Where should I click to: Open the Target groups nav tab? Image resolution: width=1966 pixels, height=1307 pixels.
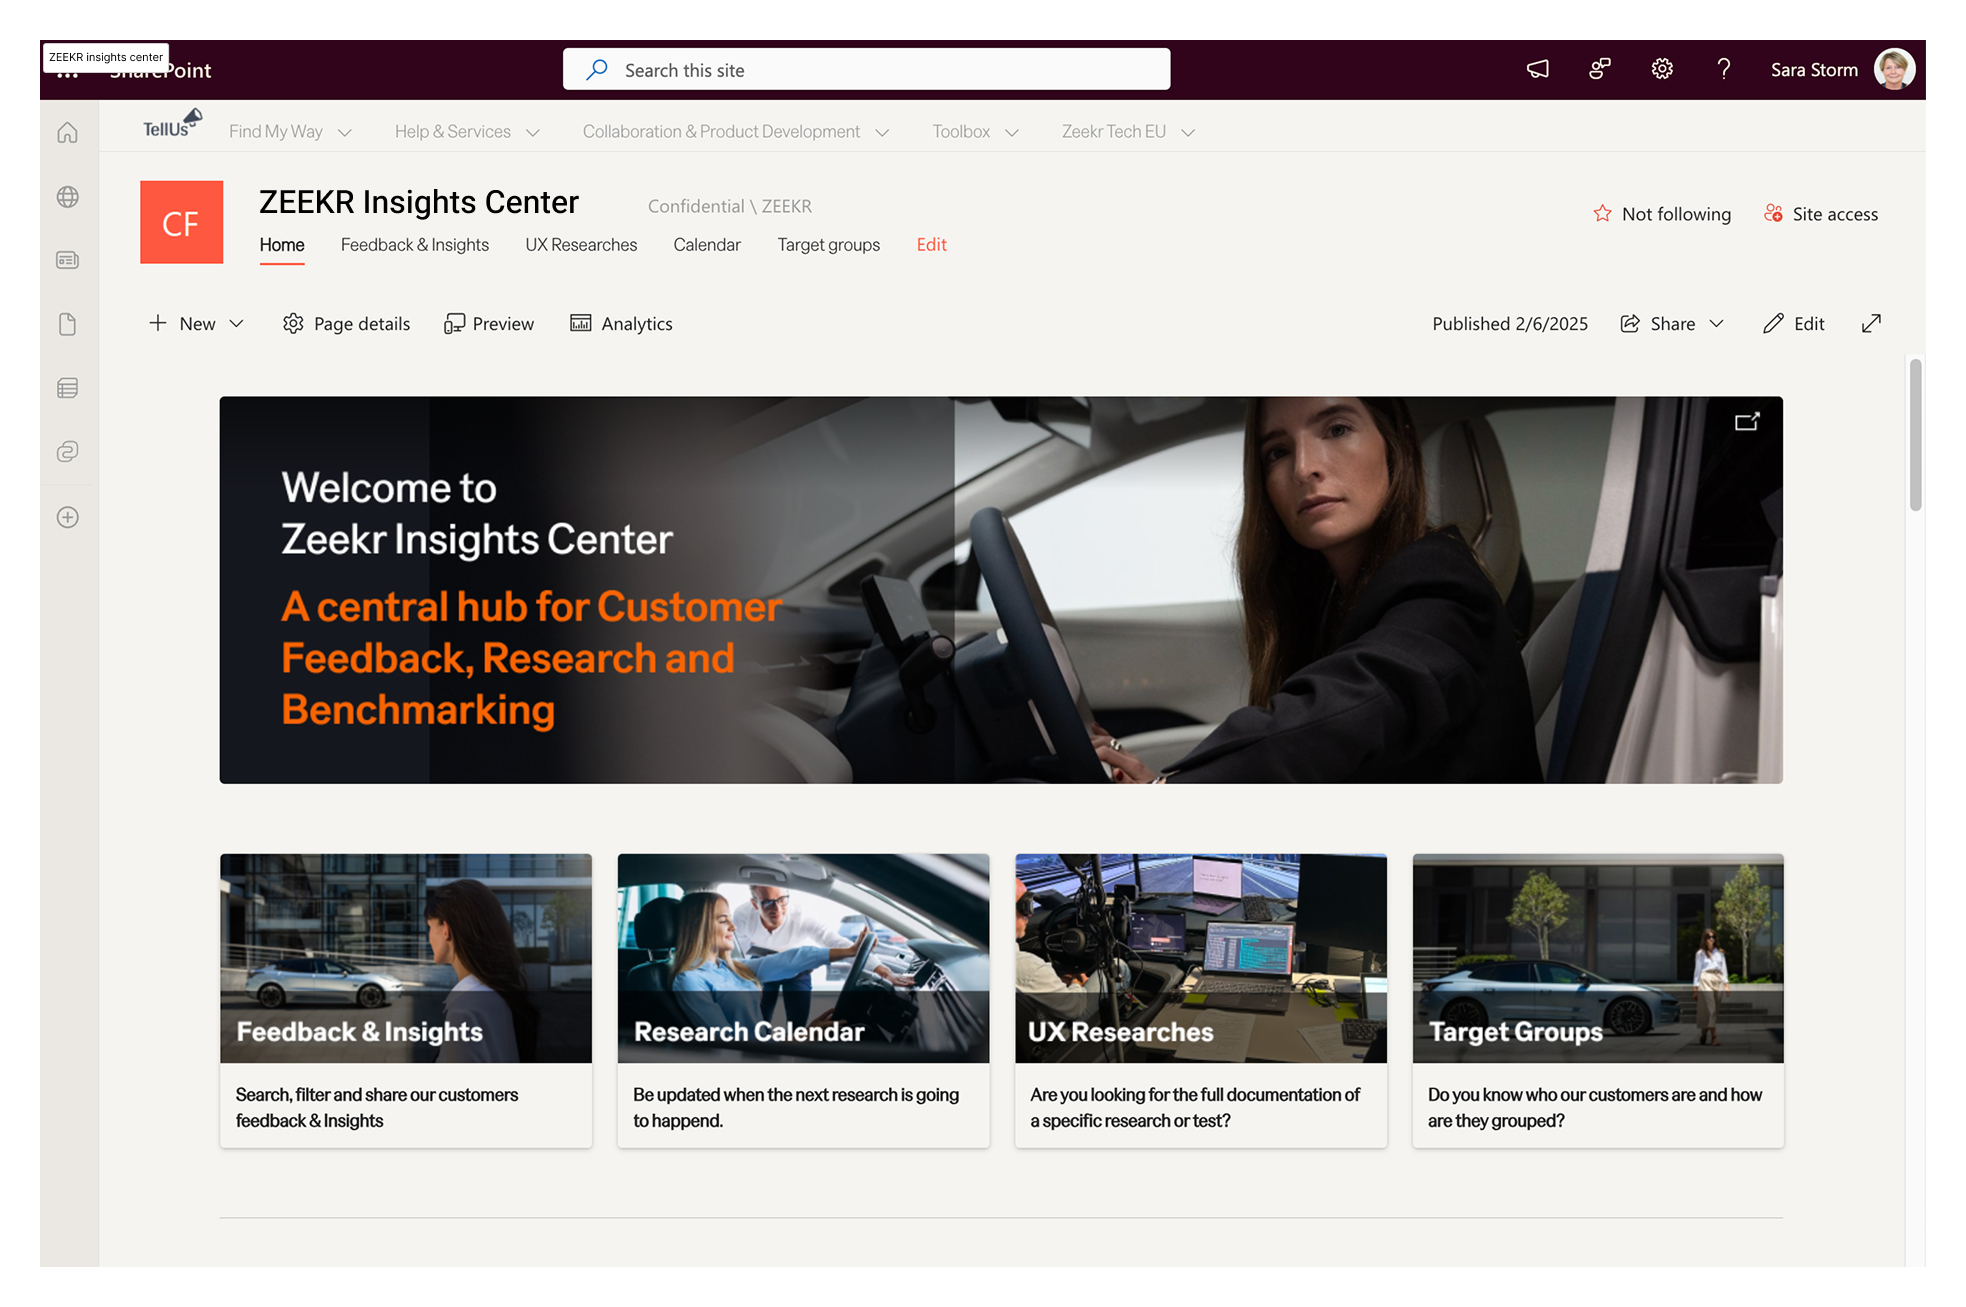coord(829,245)
